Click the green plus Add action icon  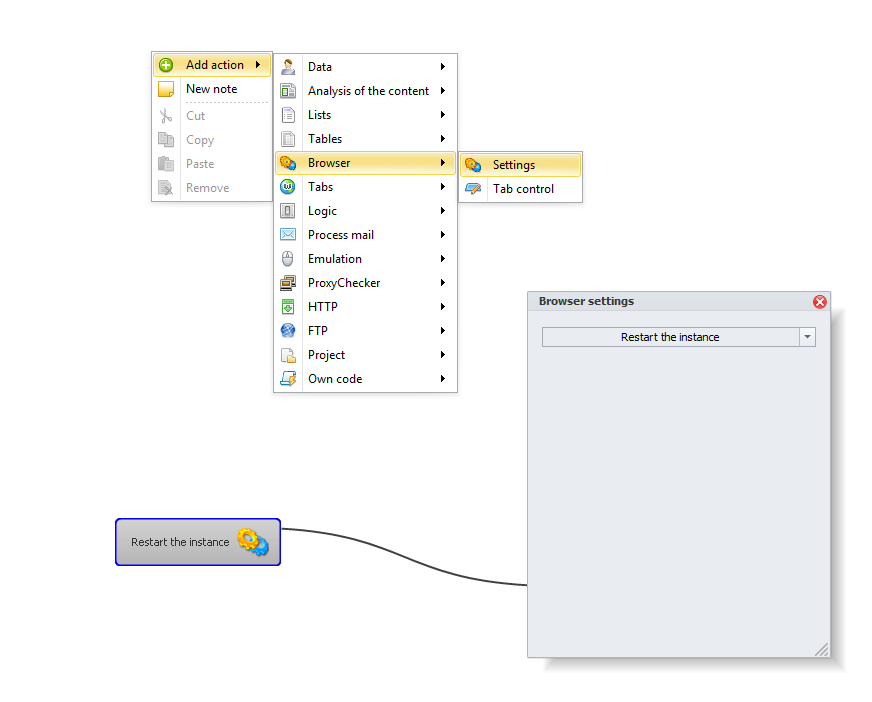166,65
